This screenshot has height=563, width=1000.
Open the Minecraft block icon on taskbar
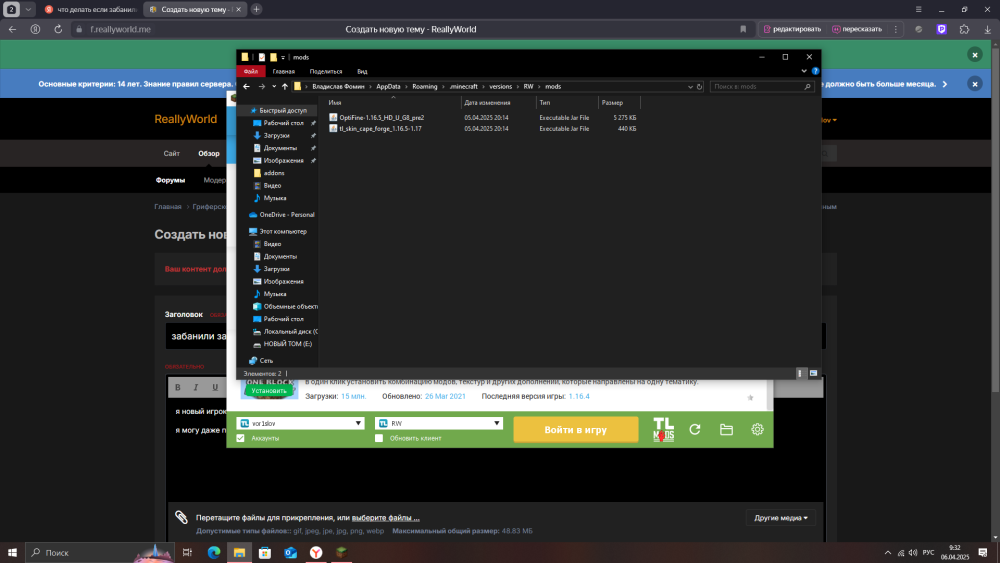pos(341,553)
